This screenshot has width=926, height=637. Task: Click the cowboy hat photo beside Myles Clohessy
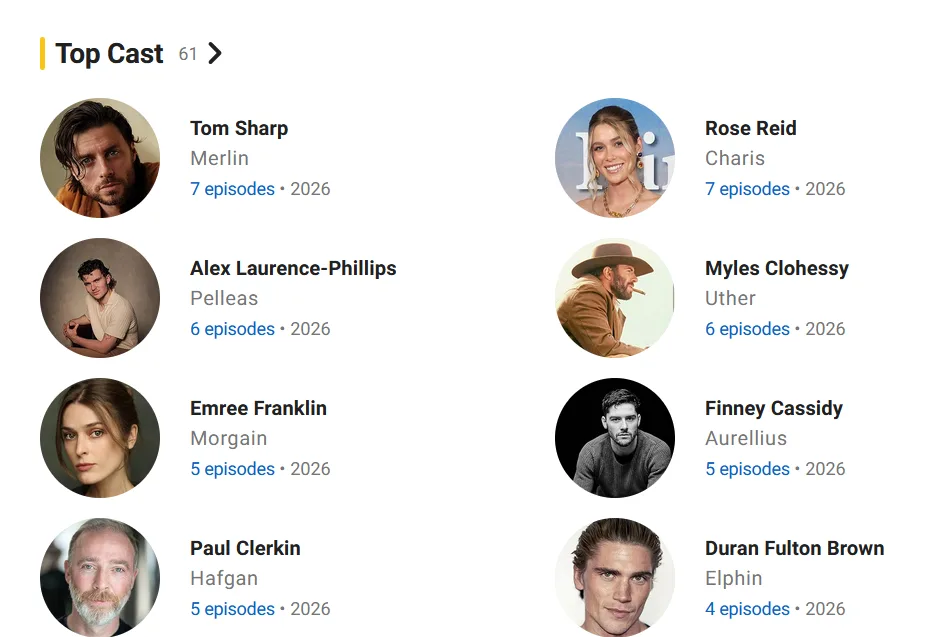[615, 298]
